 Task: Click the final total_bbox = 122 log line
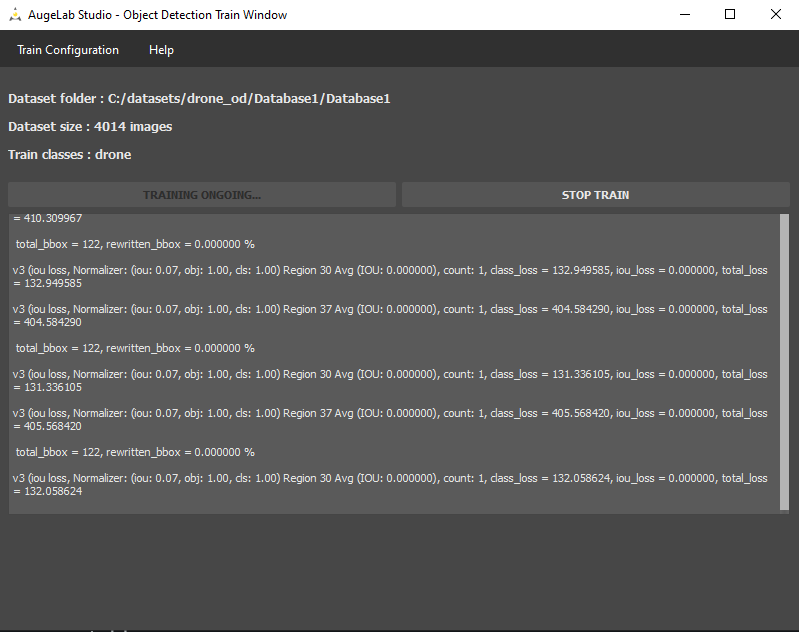pos(135,452)
